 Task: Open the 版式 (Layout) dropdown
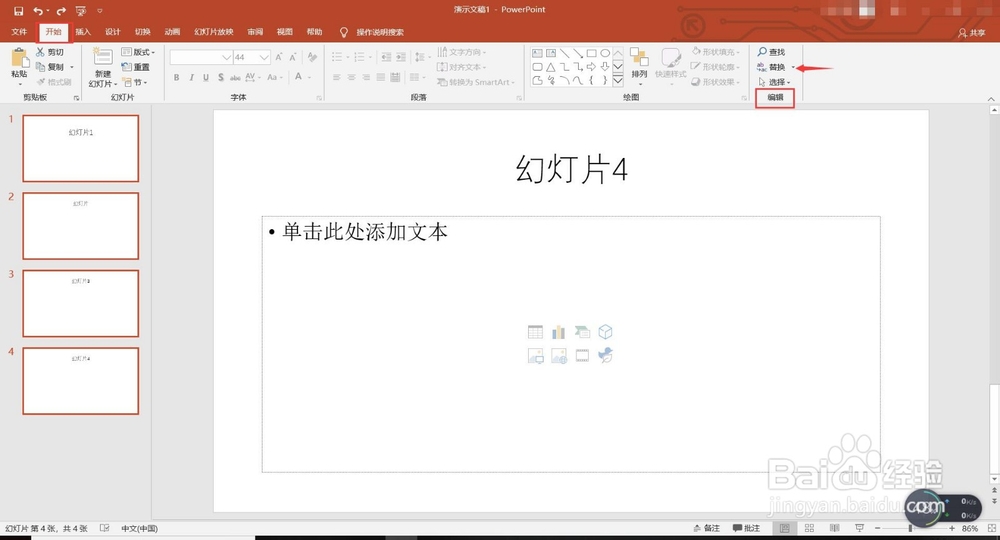point(138,52)
